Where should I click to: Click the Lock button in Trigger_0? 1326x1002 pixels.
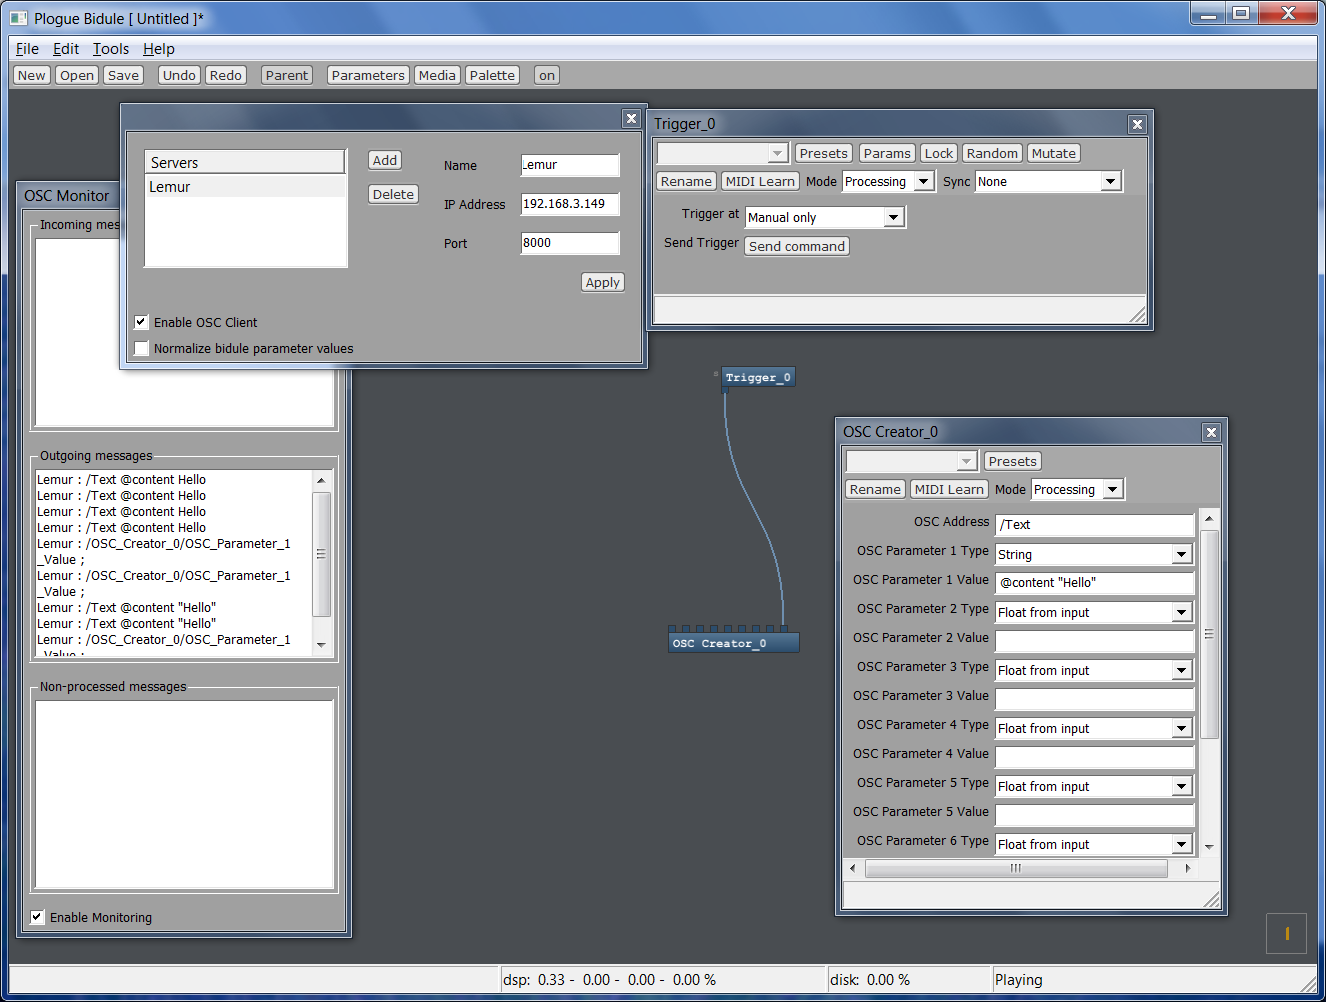(x=939, y=153)
